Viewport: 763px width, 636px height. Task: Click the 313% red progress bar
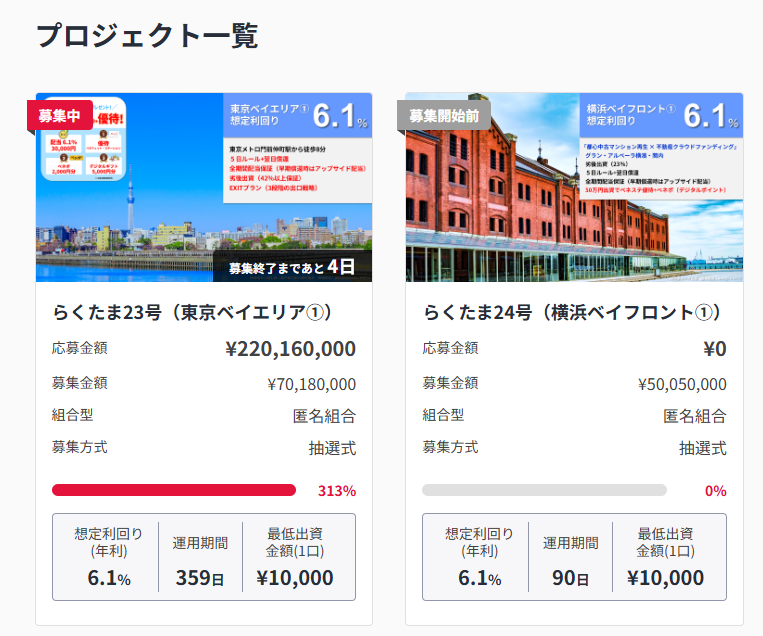174,490
